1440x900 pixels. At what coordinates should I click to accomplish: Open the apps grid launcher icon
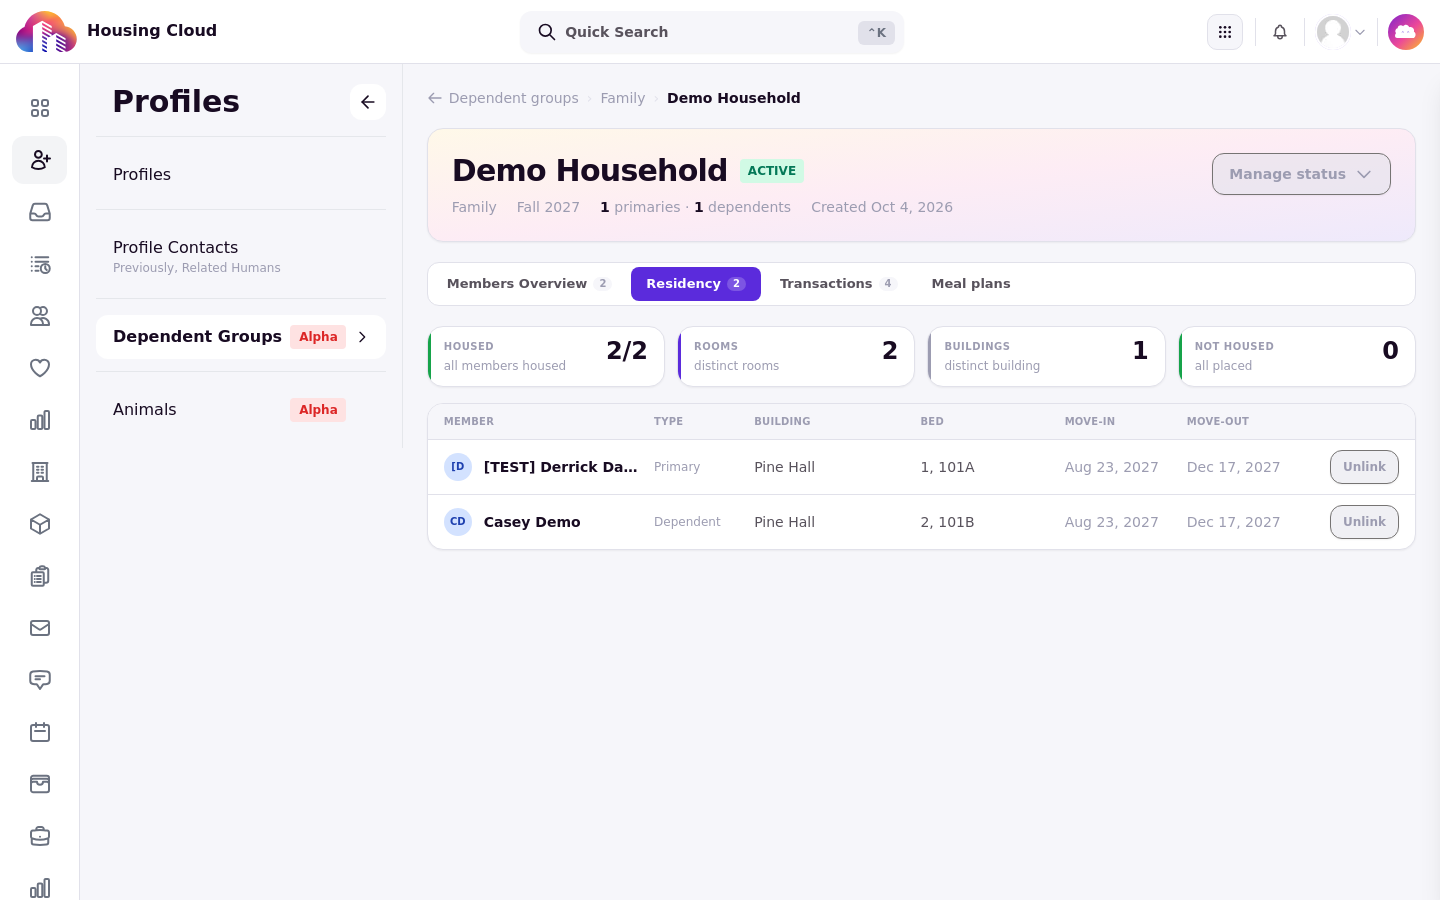(x=1225, y=32)
